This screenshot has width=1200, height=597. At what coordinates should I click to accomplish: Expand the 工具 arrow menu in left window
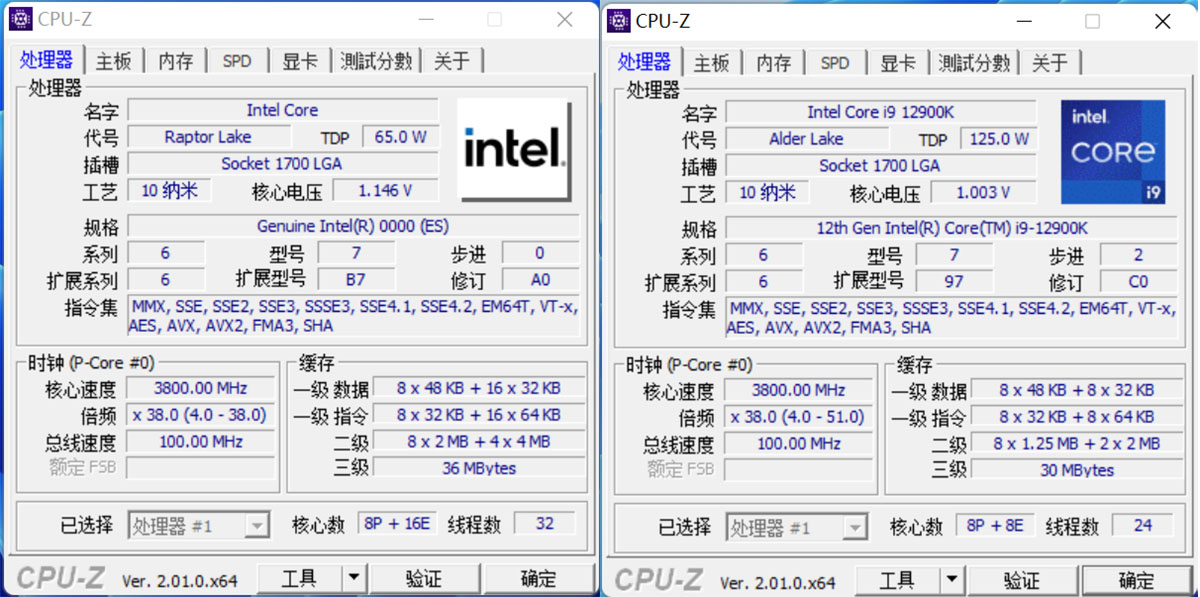[x=354, y=578]
